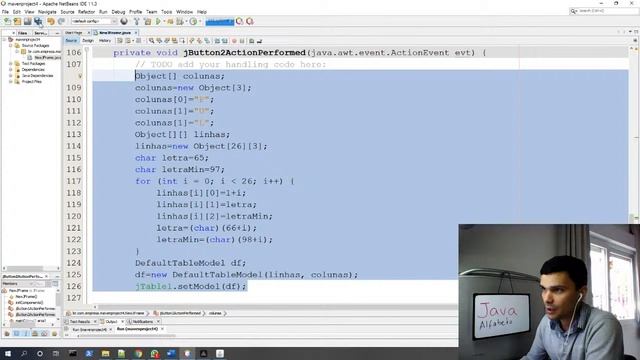Click the clock-shaped toolbar icon
The image size is (640, 360).
193,21
